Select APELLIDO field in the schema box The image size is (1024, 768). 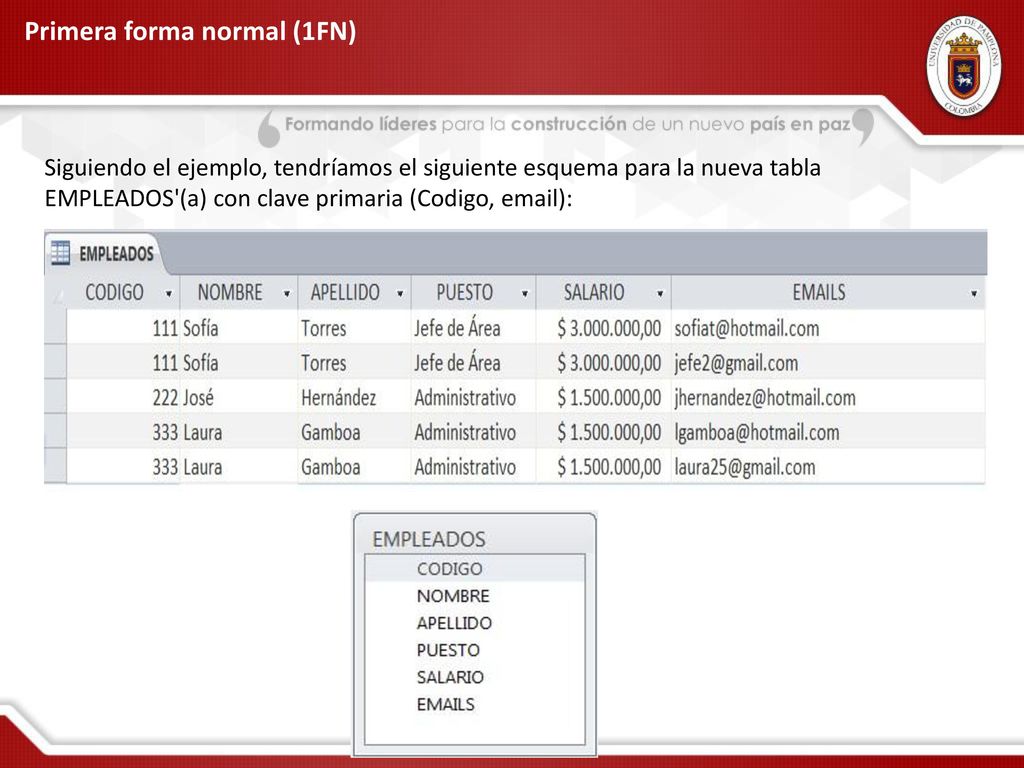click(475, 623)
